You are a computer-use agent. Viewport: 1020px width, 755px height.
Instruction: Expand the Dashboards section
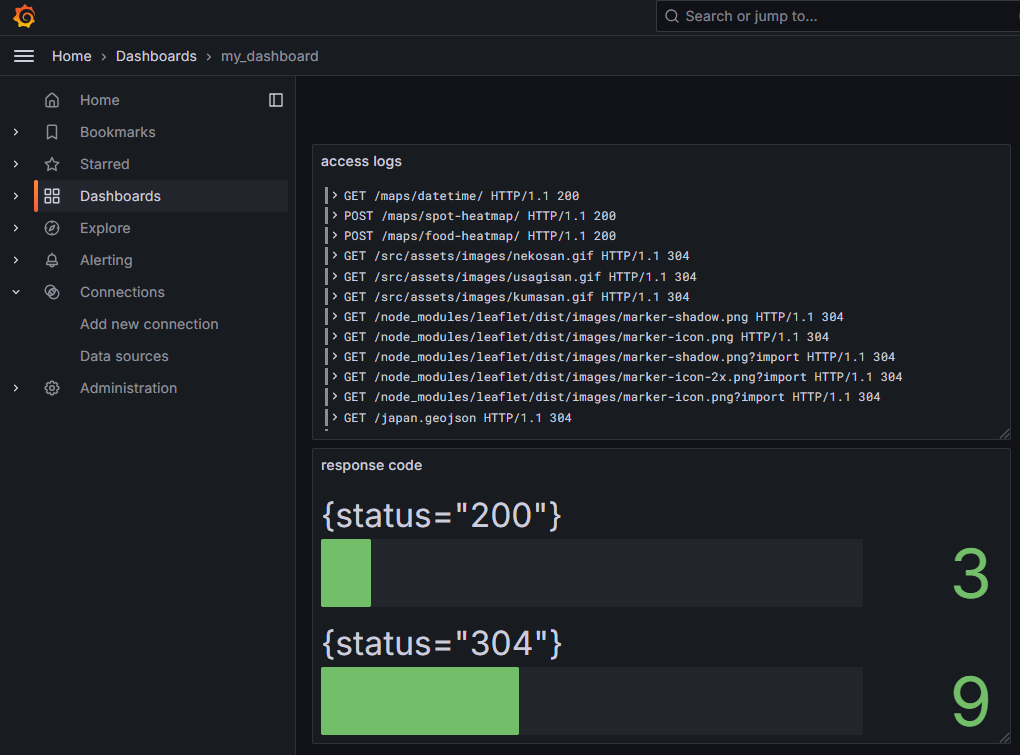[x=16, y=196]
